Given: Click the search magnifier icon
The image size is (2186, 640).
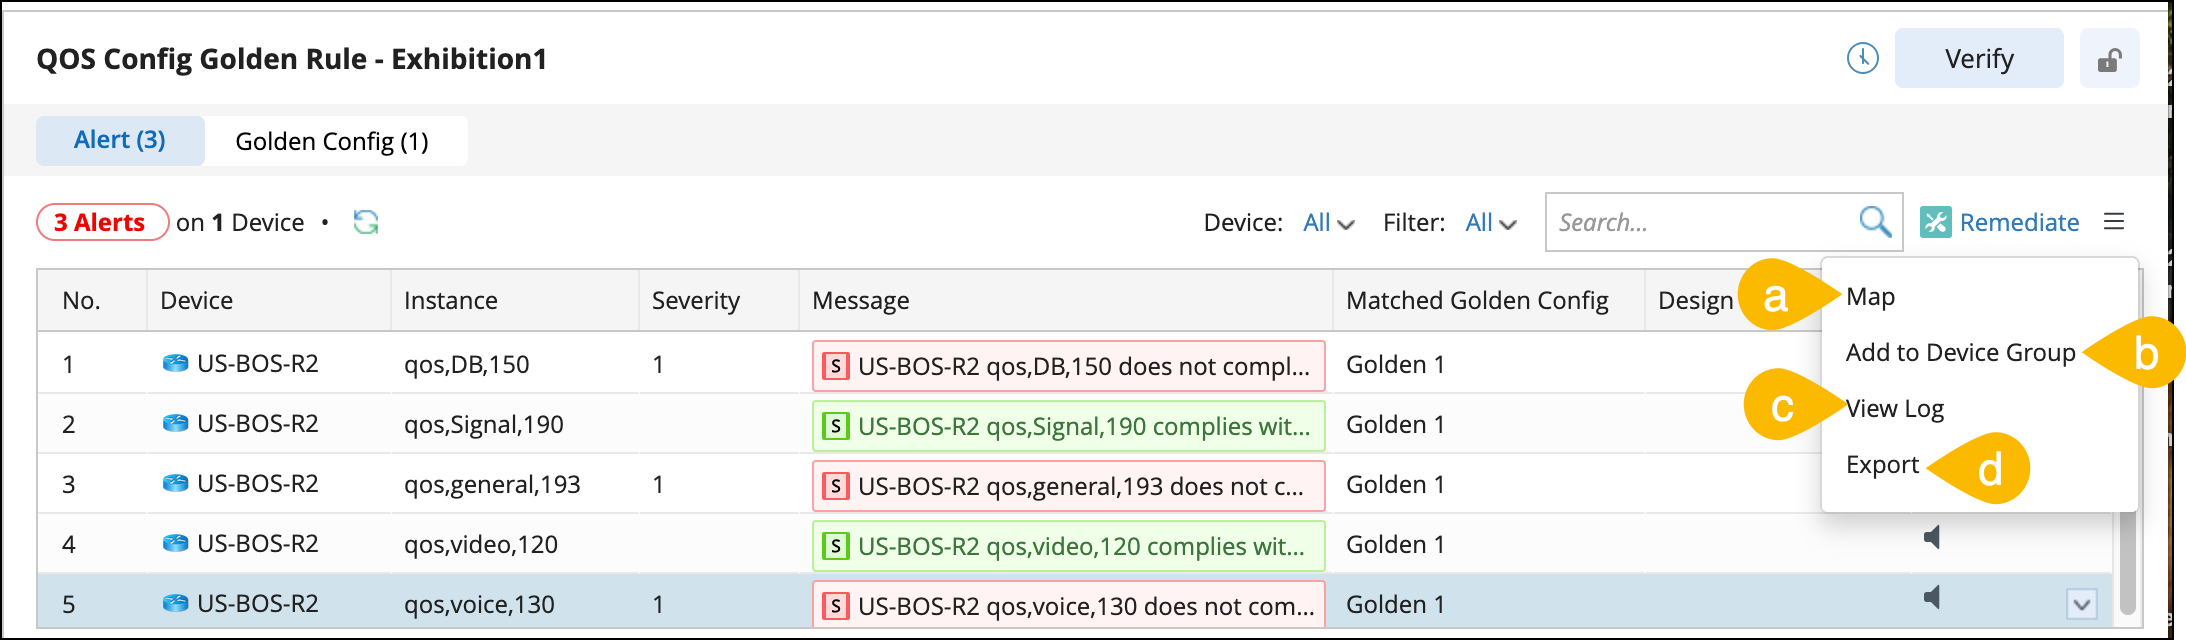Looking at the screenshot, I should pos(1874,221).
